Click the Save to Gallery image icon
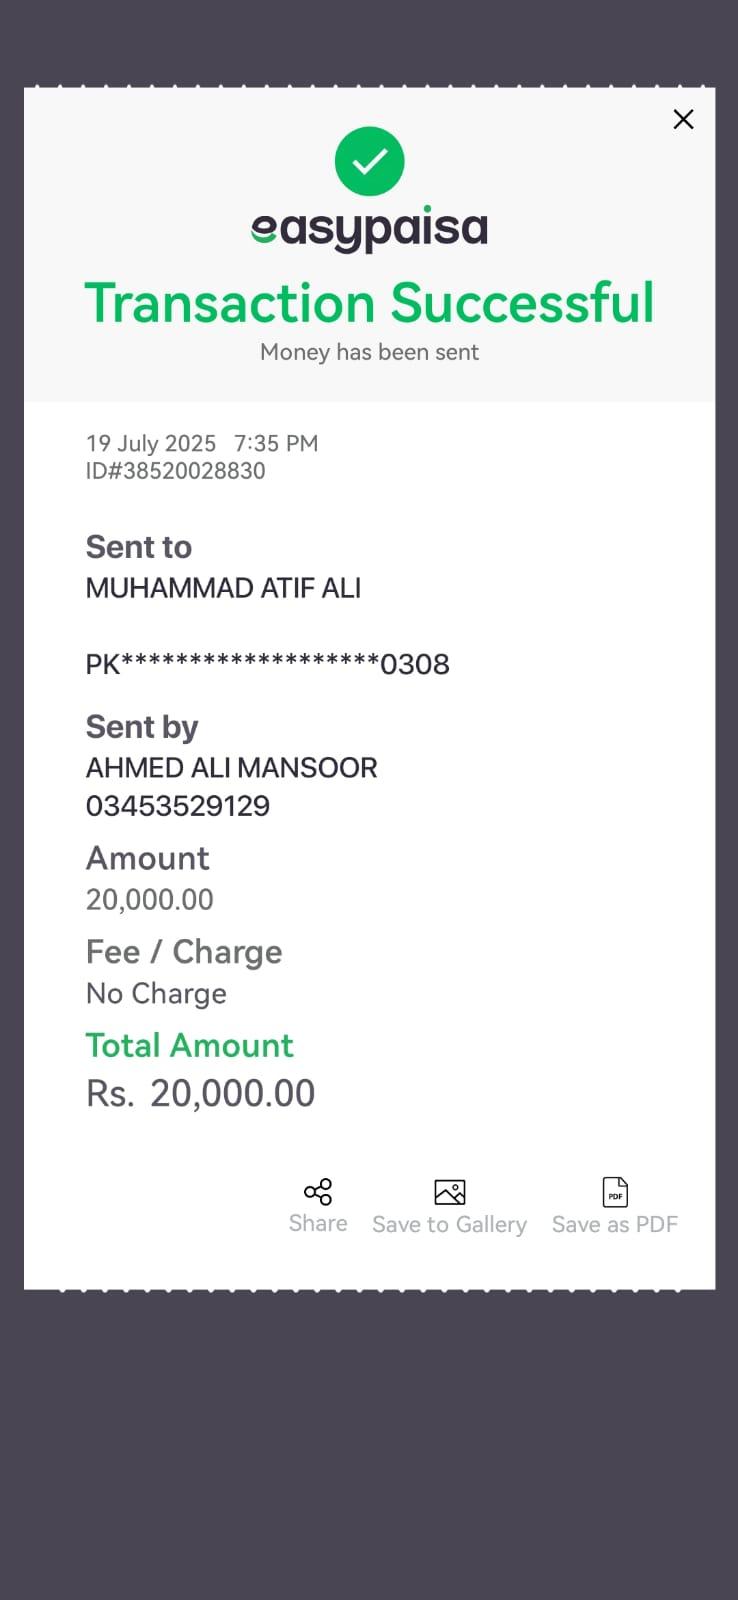The height and width of the screenshot is (1600, 738). (450, 1191)
